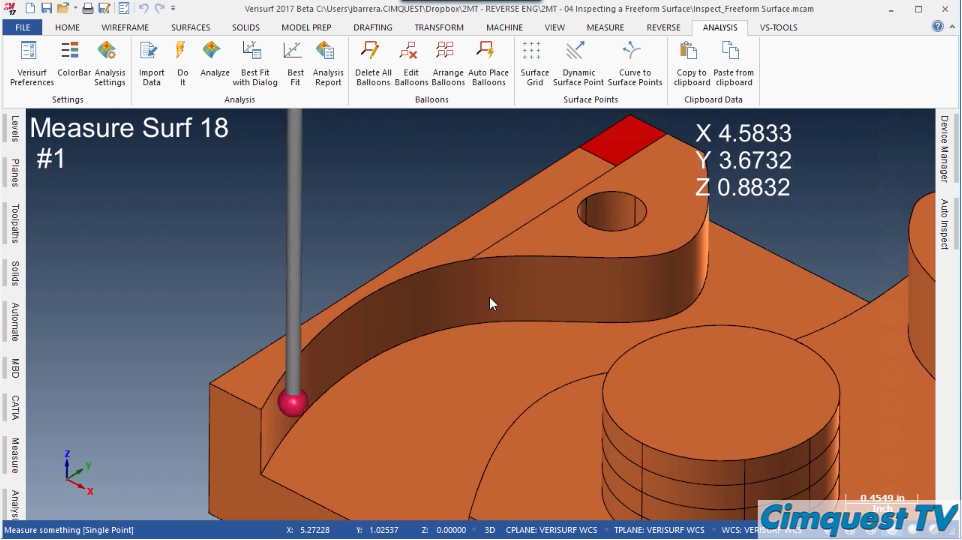Open the VS-TOOLS tab
Screen dimensions: 962x540
[x=778, y=27]
